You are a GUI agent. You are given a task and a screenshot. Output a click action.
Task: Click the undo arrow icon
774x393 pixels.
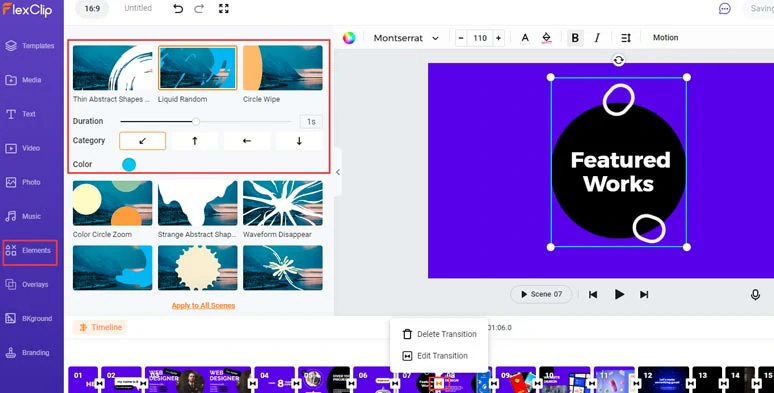point(178,8)
